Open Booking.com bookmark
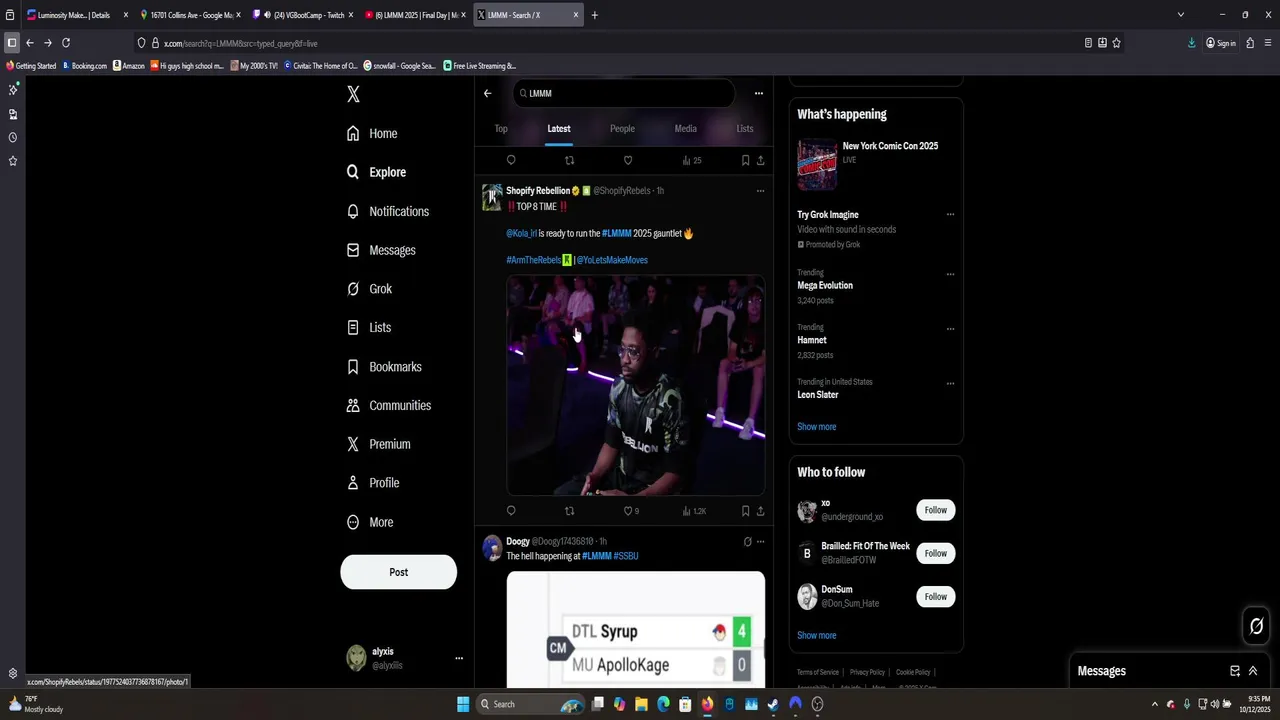 point(84,66)
